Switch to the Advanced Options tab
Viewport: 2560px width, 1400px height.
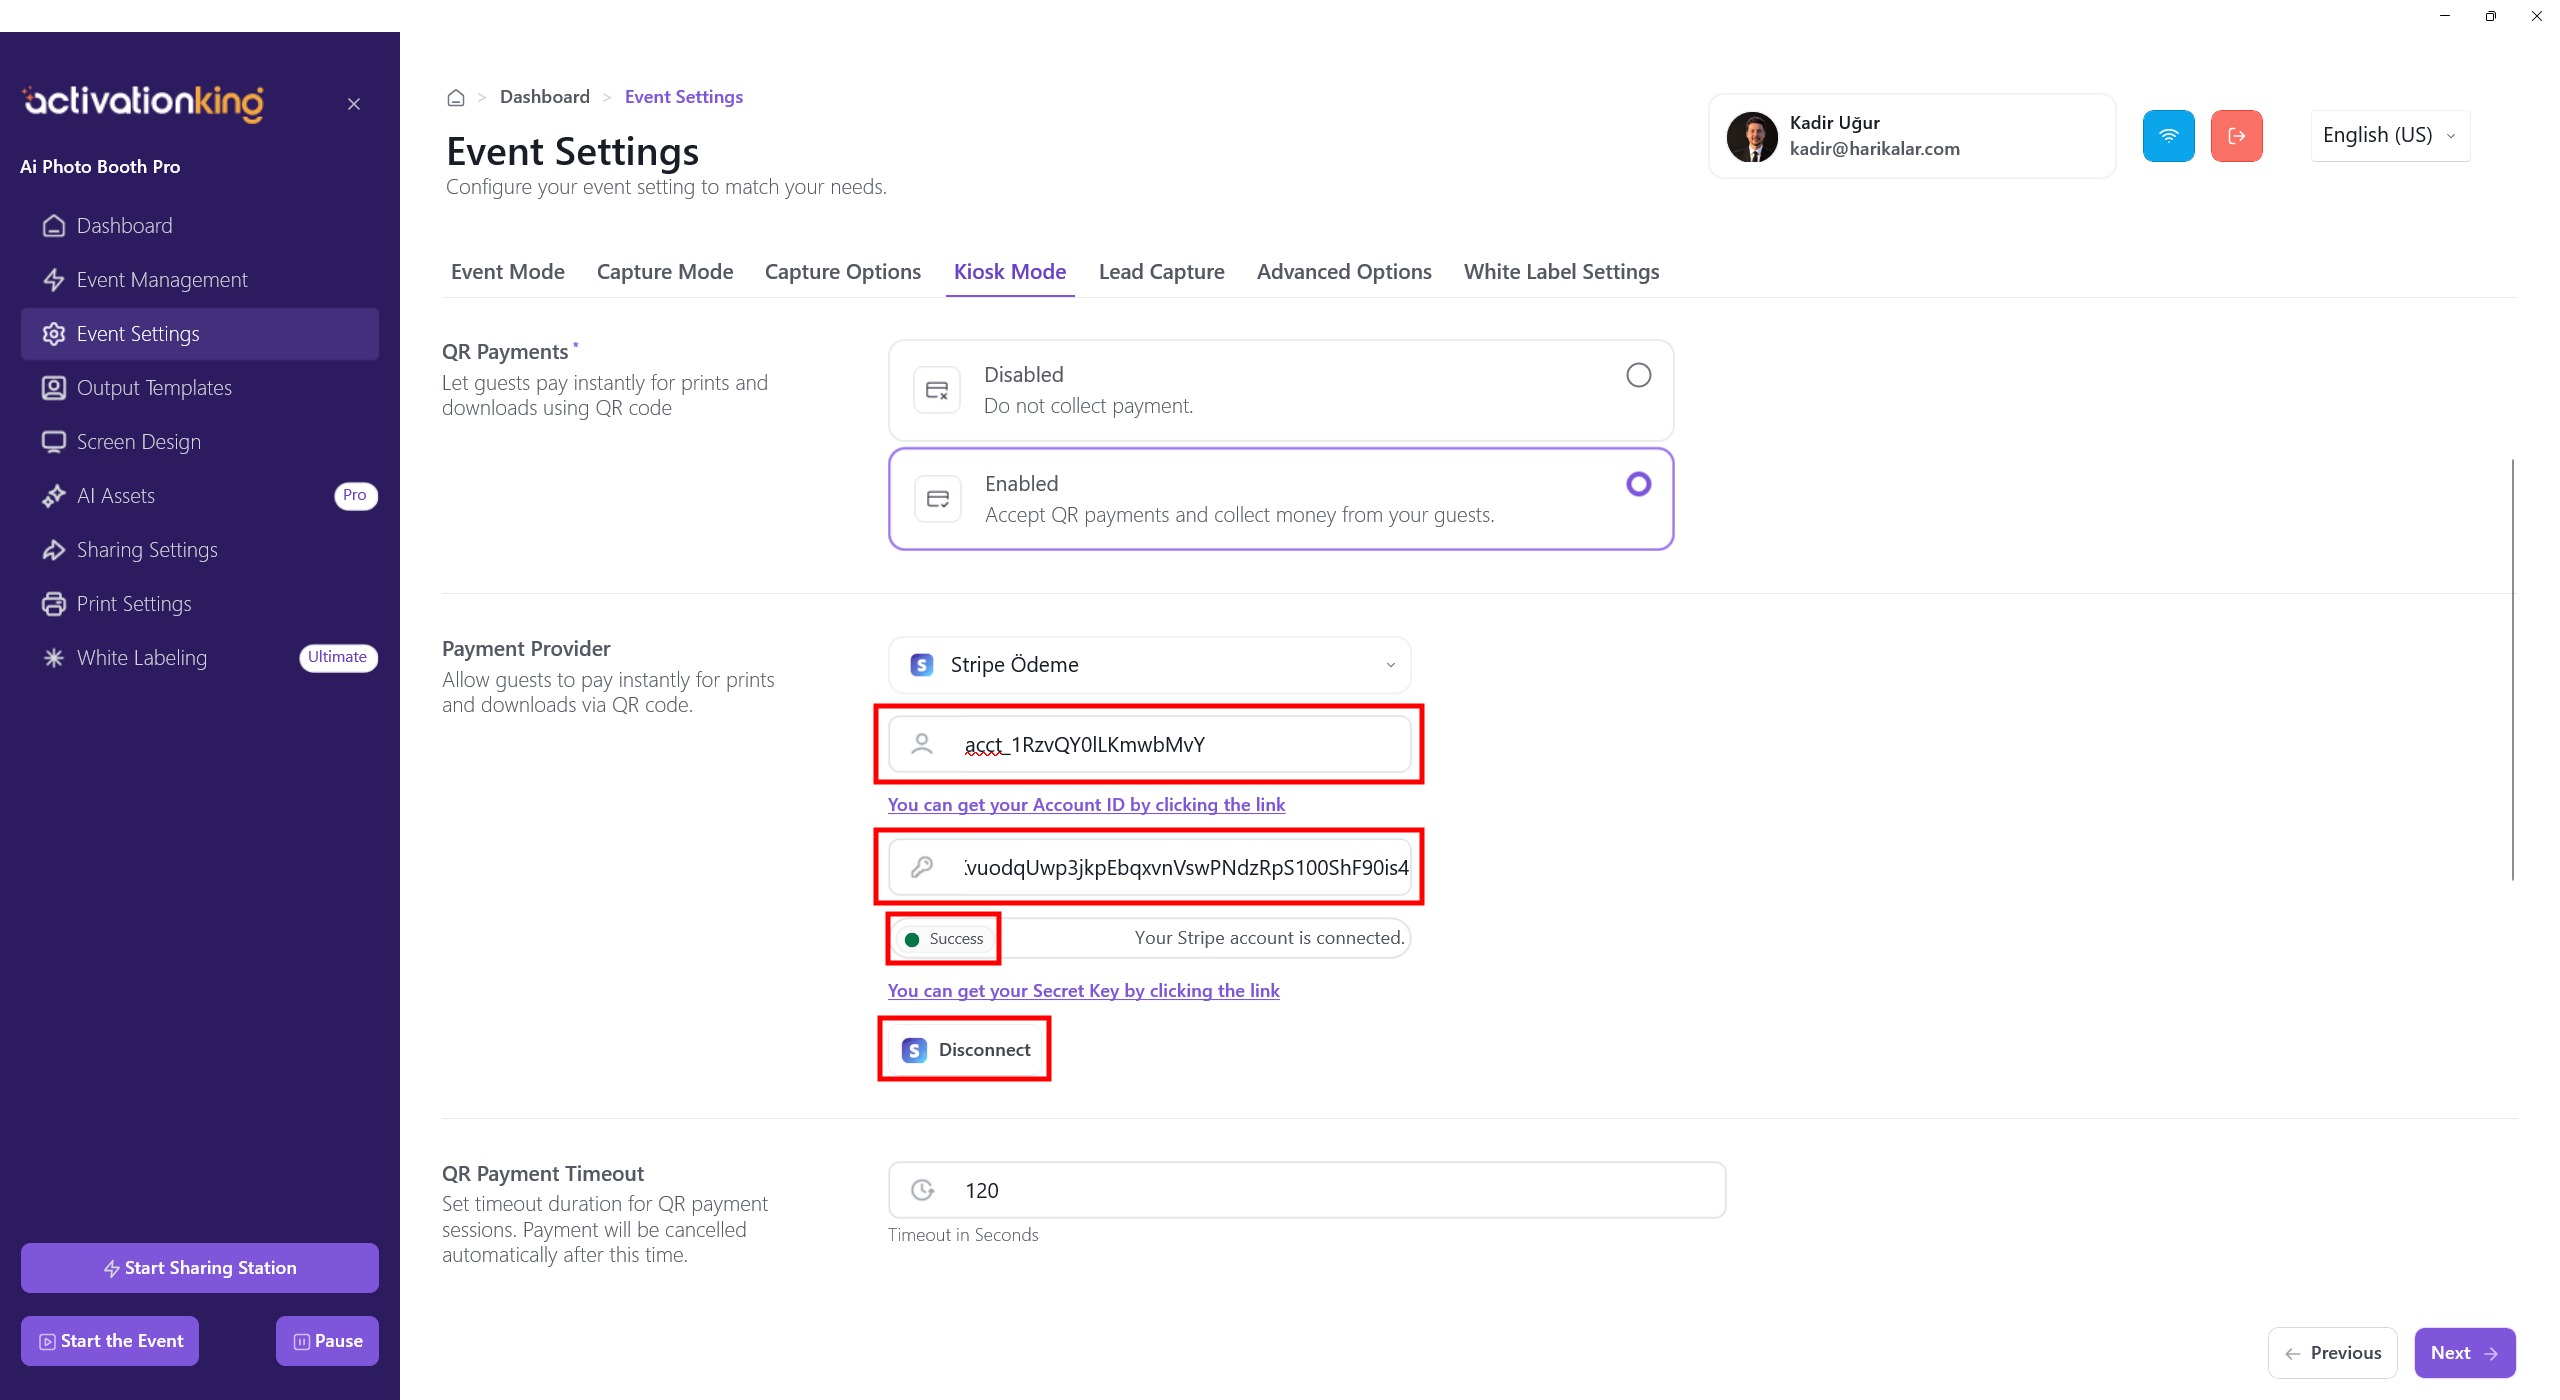point(1343,272)
